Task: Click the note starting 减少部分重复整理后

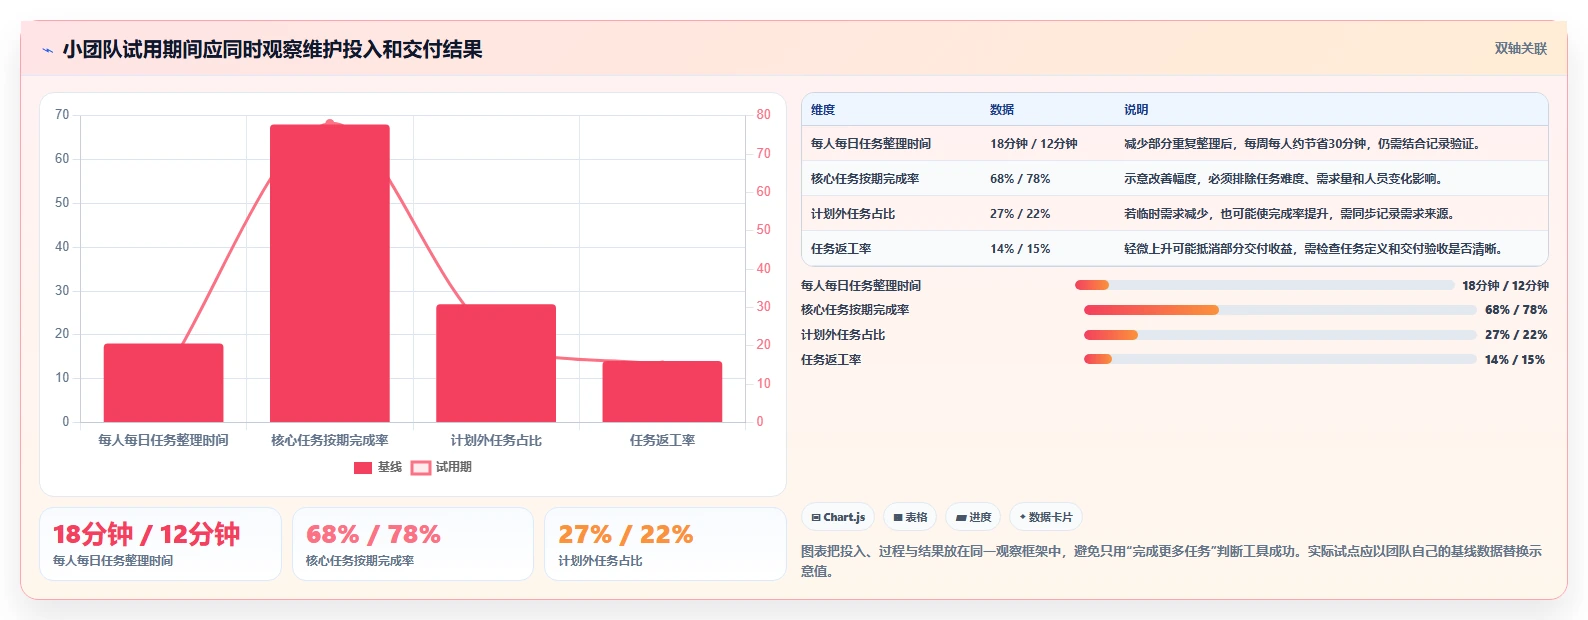Action: tap(1302, 144)
